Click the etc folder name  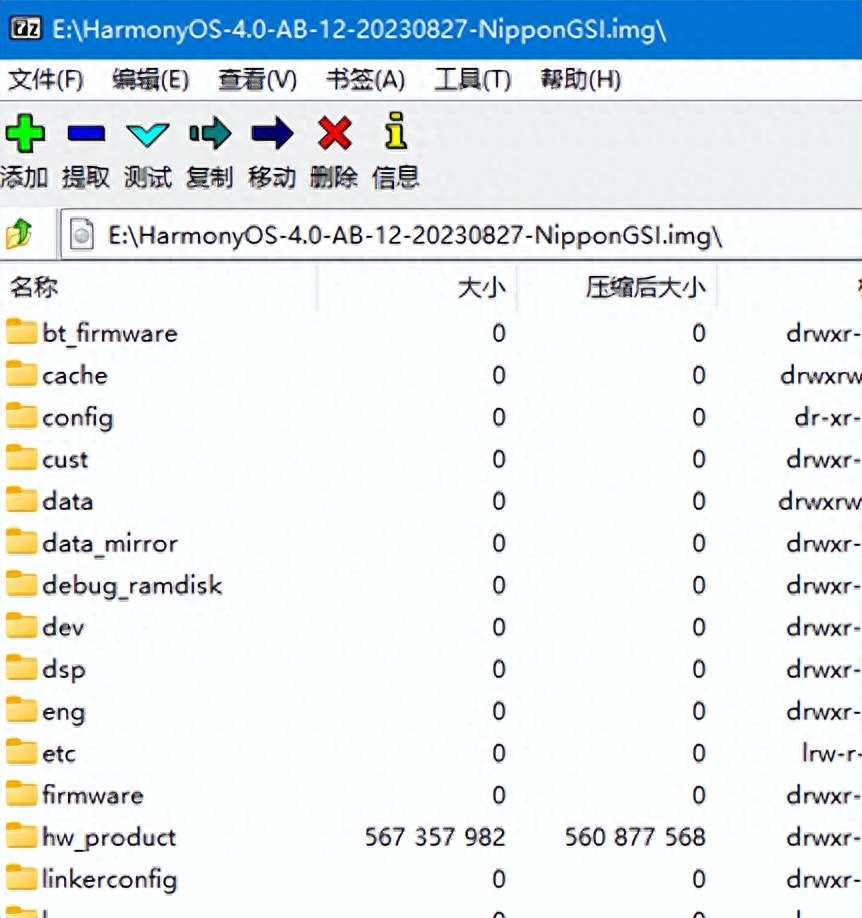[59, 753]
